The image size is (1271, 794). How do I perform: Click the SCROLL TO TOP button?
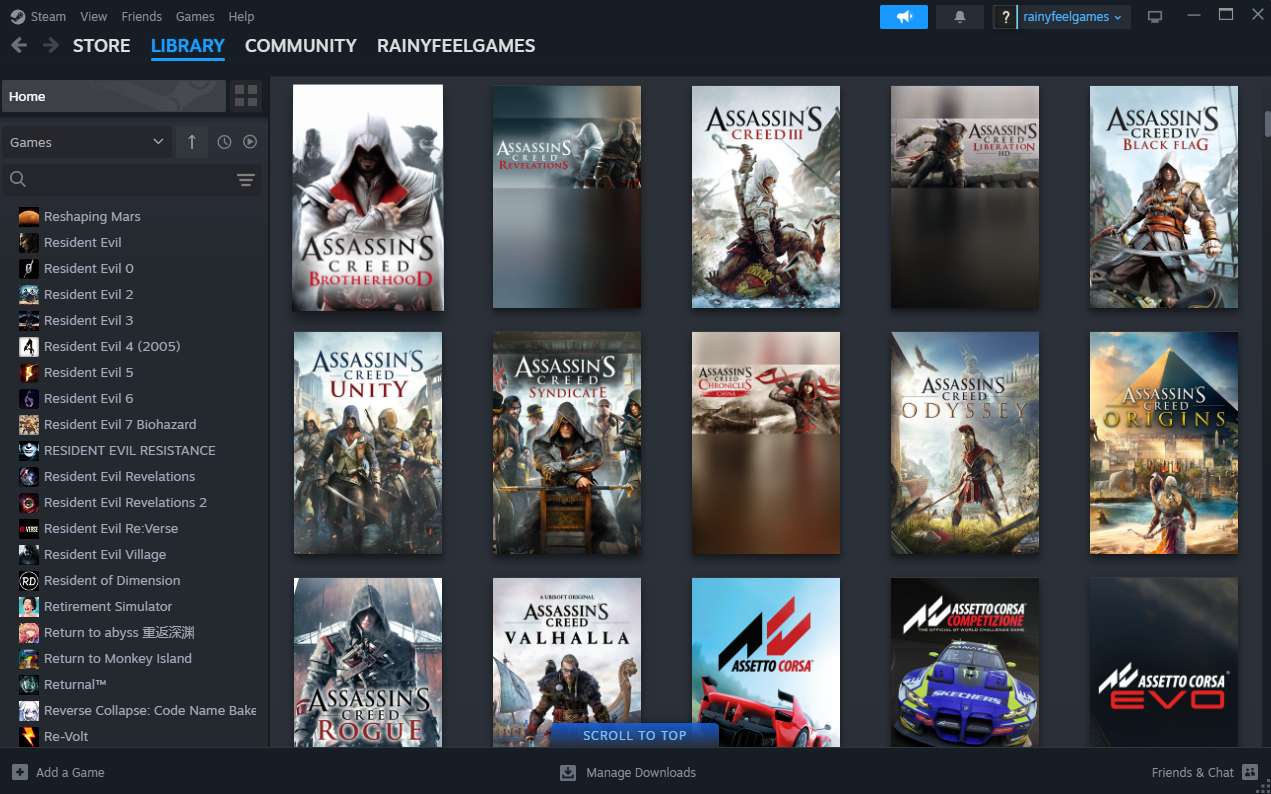[634, 735]
